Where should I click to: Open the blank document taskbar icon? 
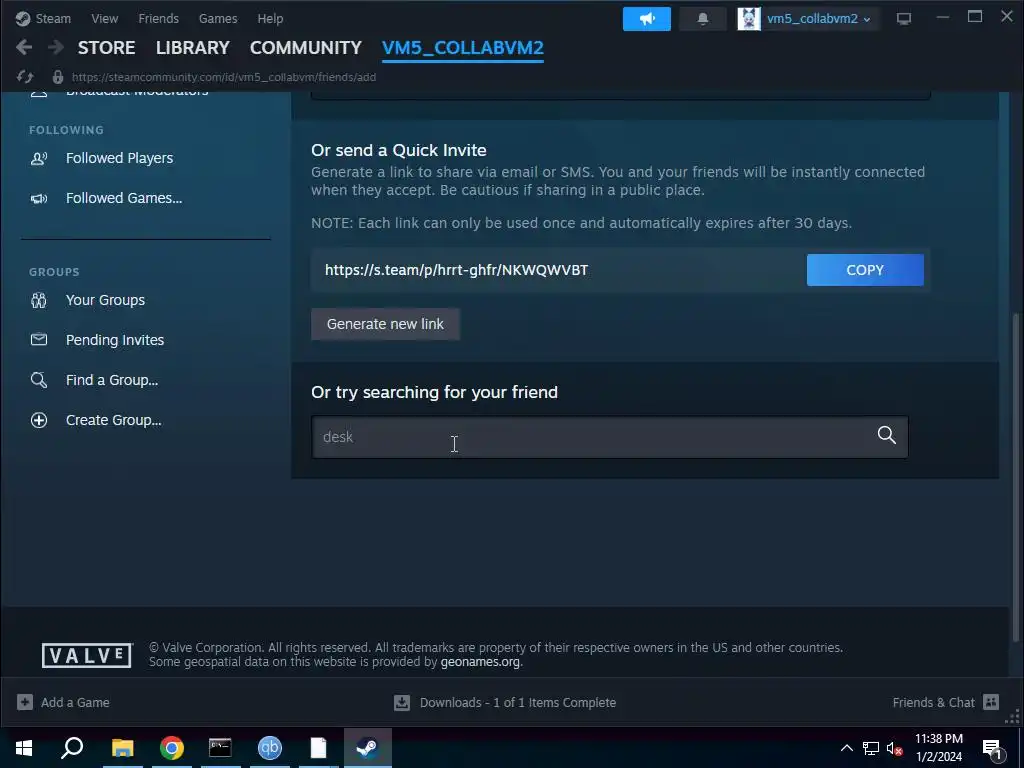coord(319,748)
